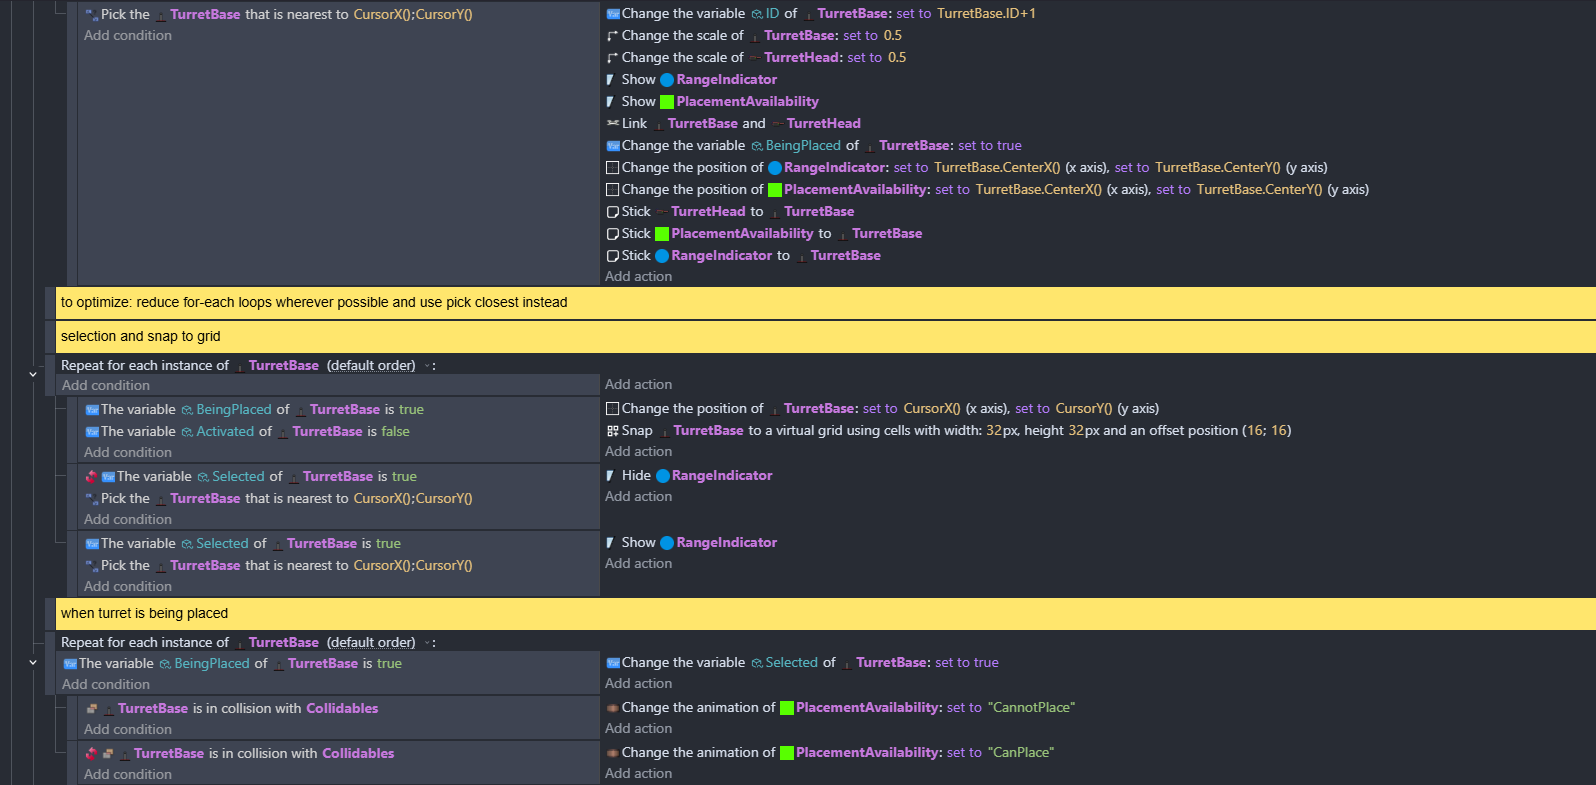Click the Show PlacementAvailability action icon
This screenshot has height=785, width=1596.
pos(611,102)
